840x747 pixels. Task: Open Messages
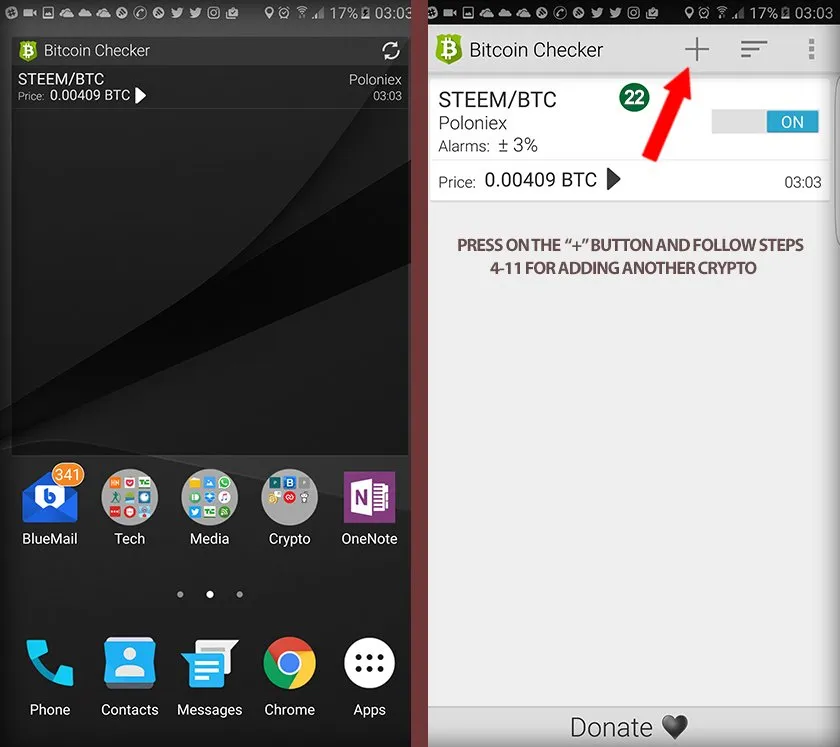tap(209, 677)
